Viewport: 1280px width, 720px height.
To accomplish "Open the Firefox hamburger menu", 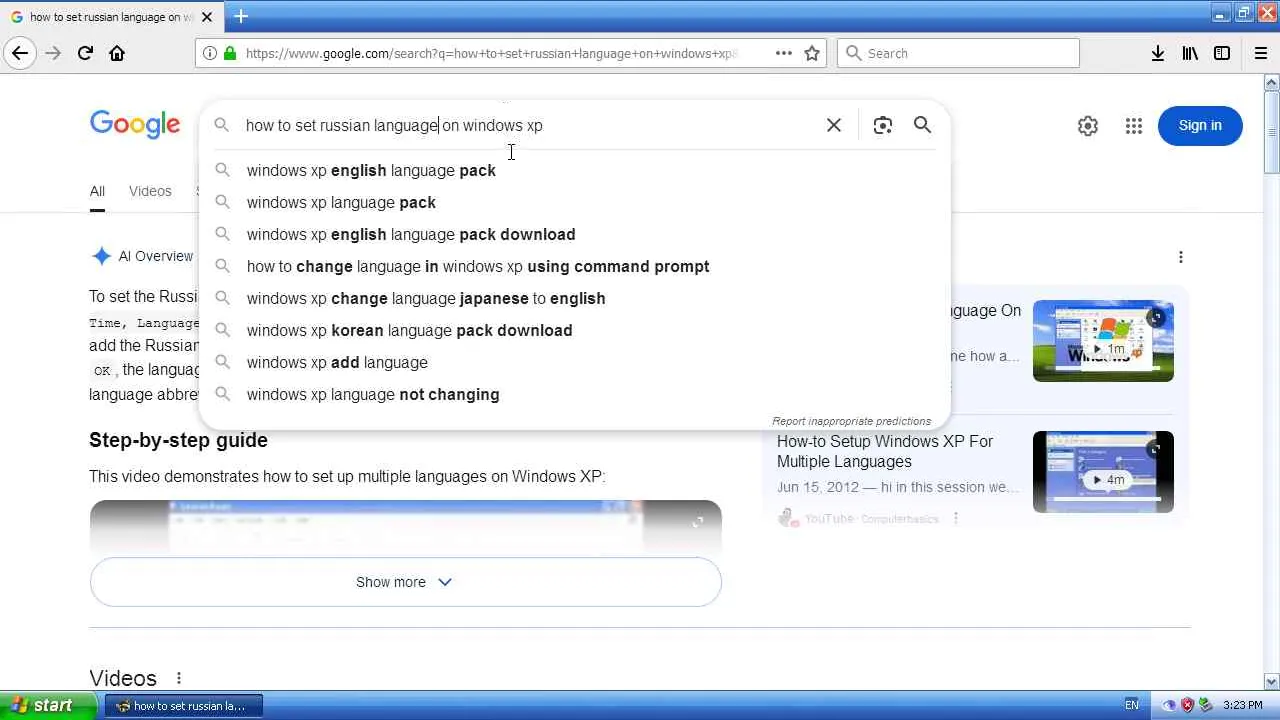I will tap(1260, 53).
